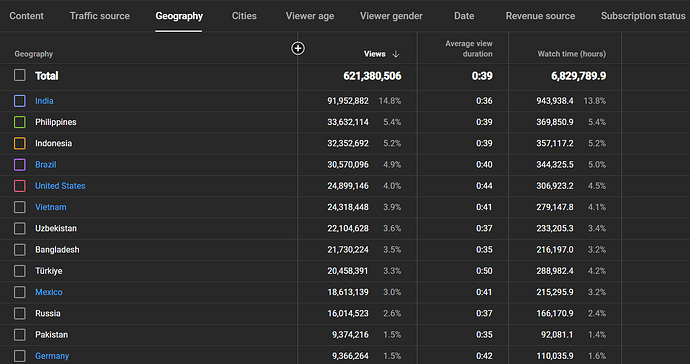Add a metric with the plus icon
The width and height of the screenshot is (690, 364).
pyautogui.click(x=298, y=48)
